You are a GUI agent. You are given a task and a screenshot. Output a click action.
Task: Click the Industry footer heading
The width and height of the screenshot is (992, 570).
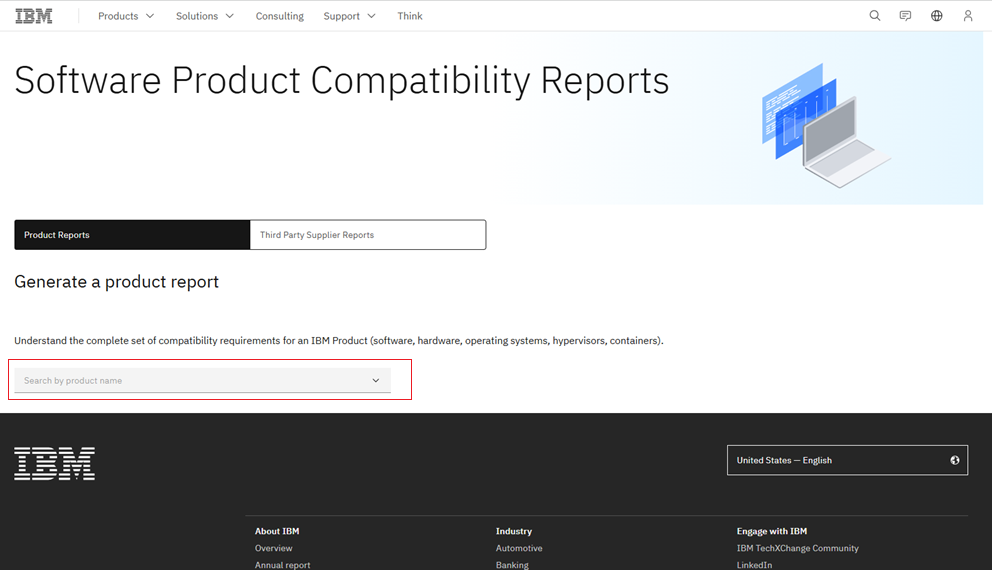pos(514,531)
